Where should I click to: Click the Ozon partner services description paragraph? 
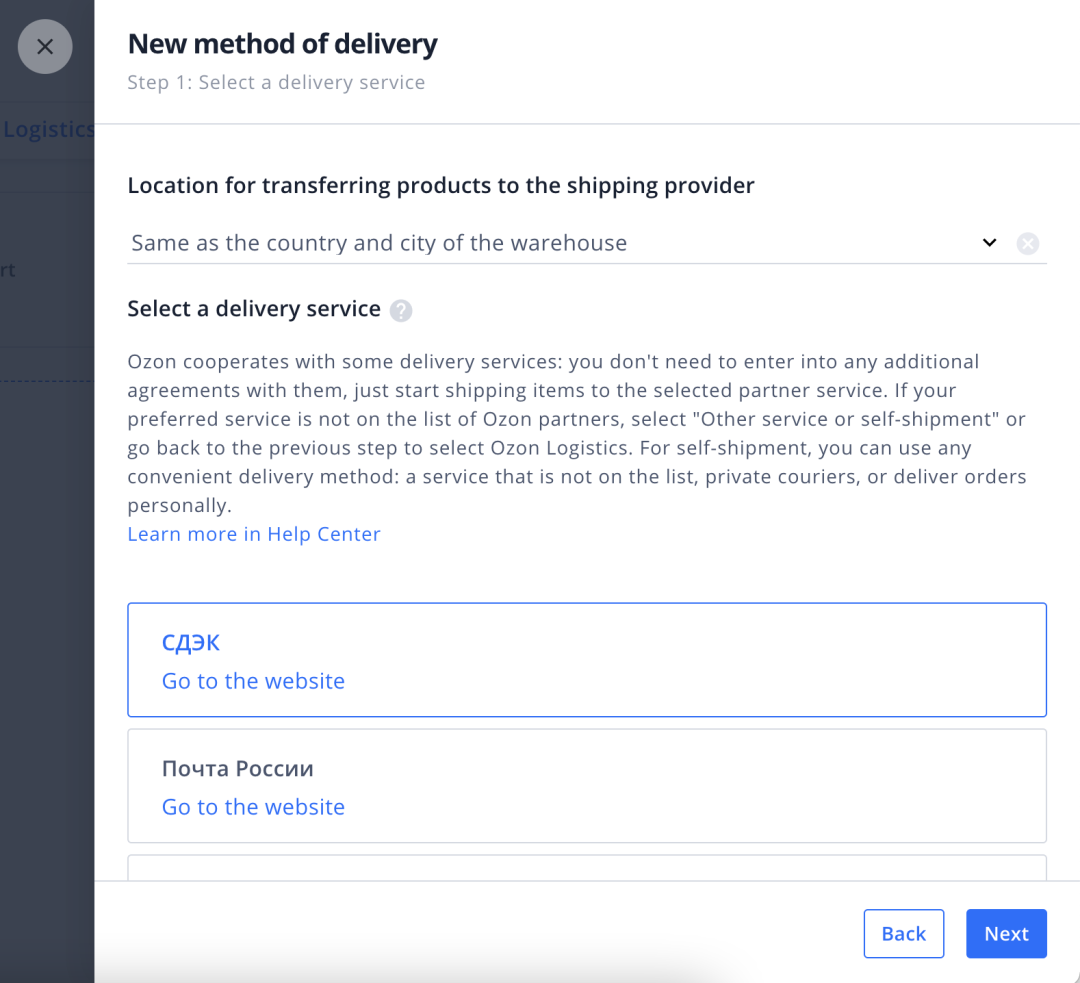point(576,432)
